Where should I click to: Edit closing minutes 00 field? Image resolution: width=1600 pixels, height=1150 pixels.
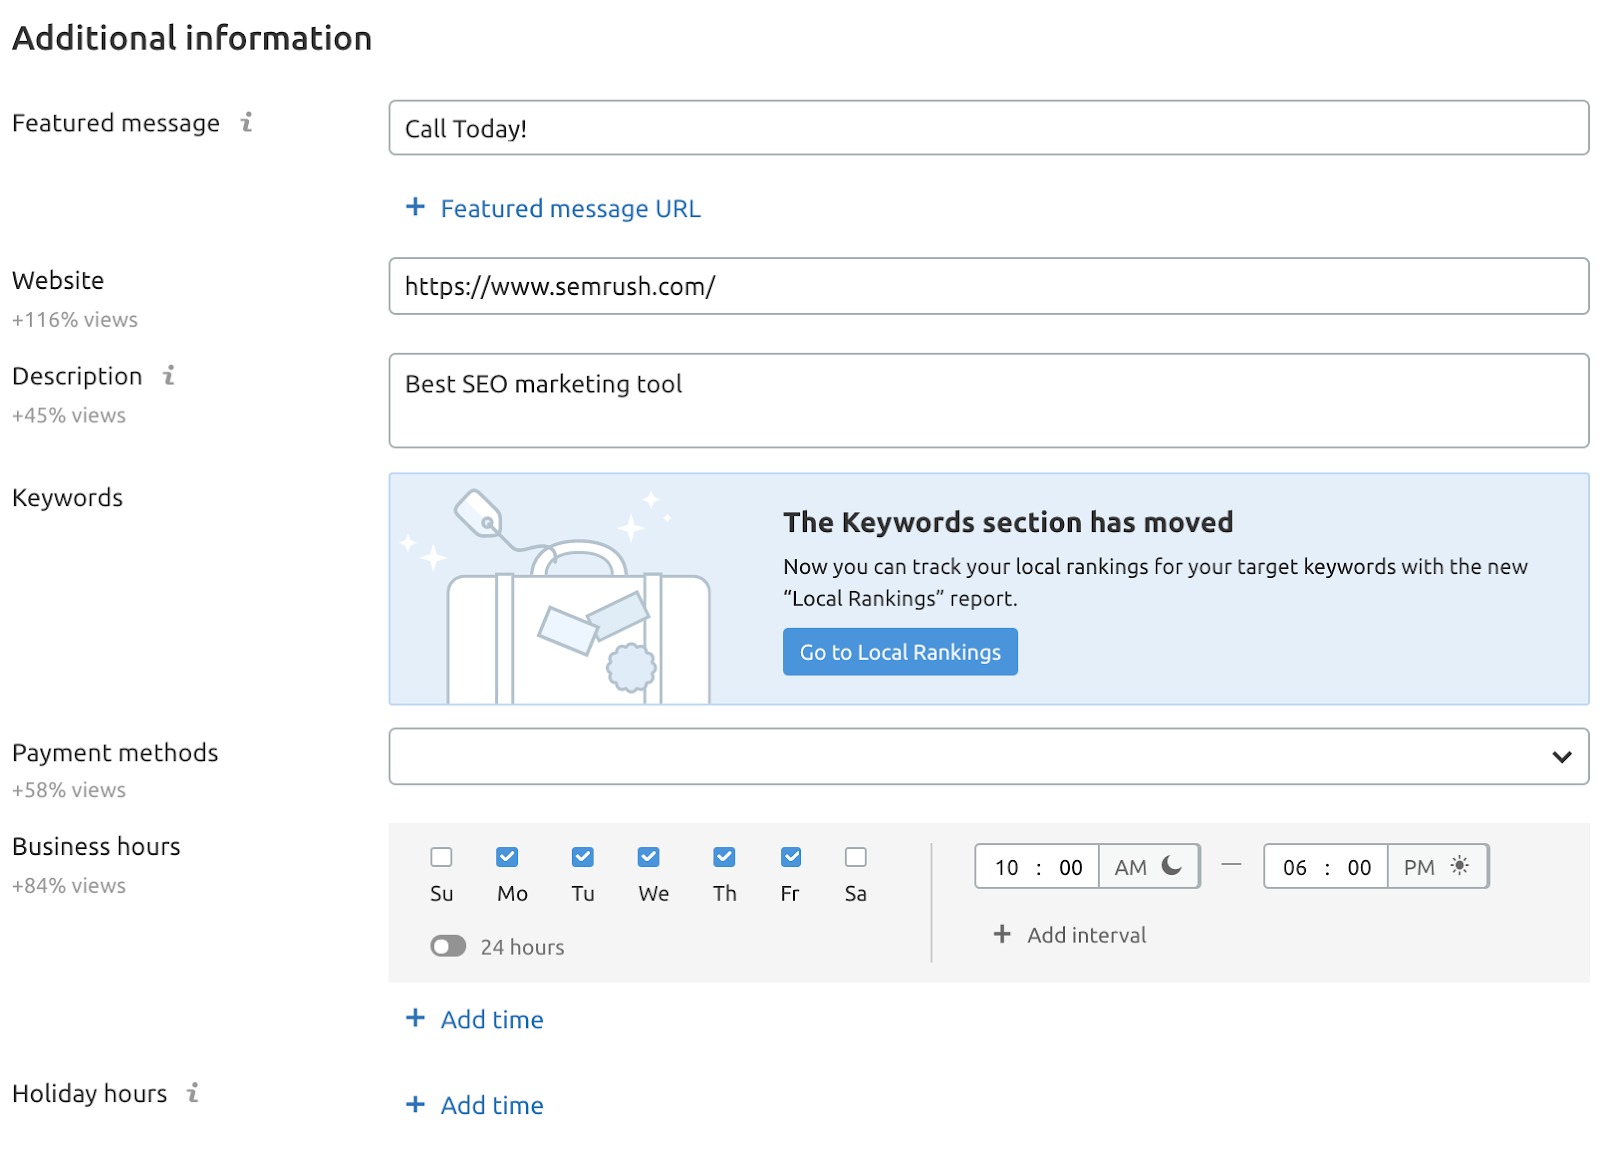pyautogui.click(x=1359, y=867)
